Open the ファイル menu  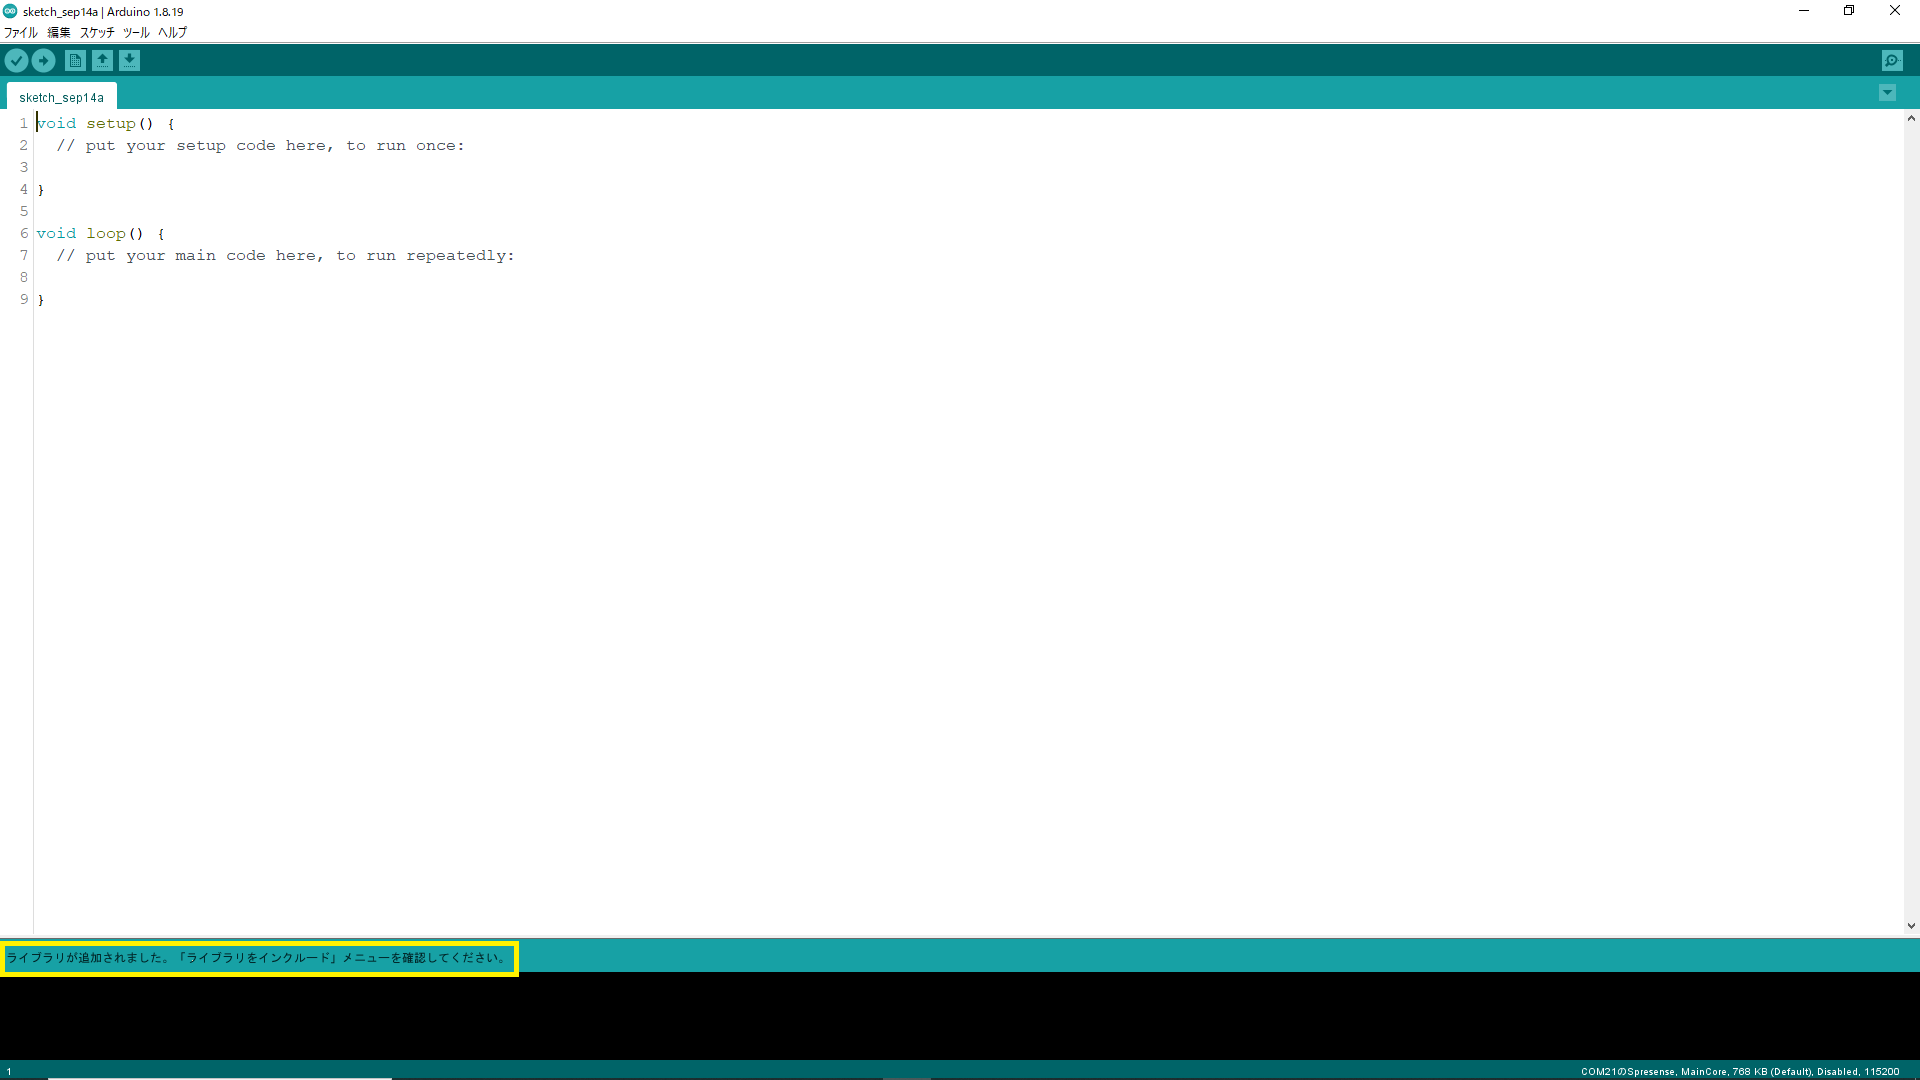(21, 32)
